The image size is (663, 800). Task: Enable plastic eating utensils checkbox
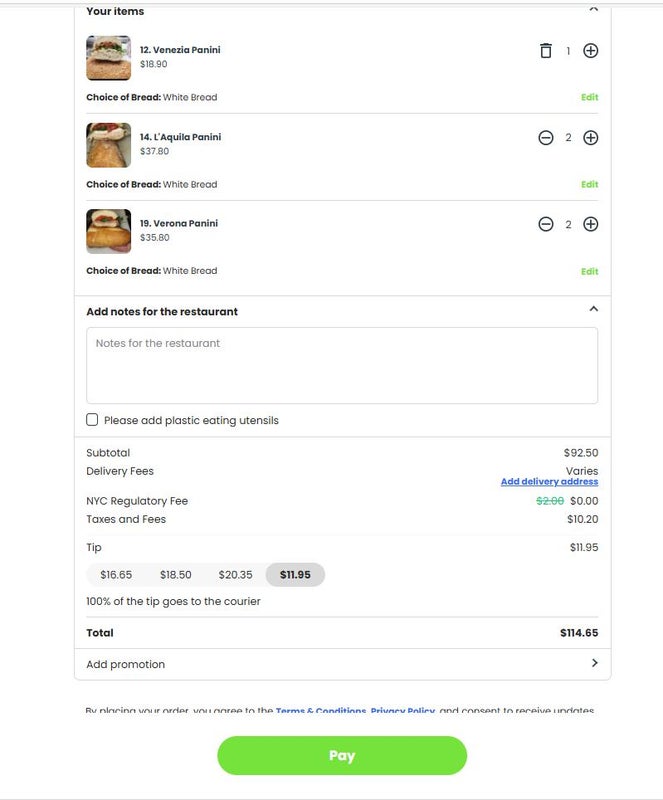click(92, 420)
